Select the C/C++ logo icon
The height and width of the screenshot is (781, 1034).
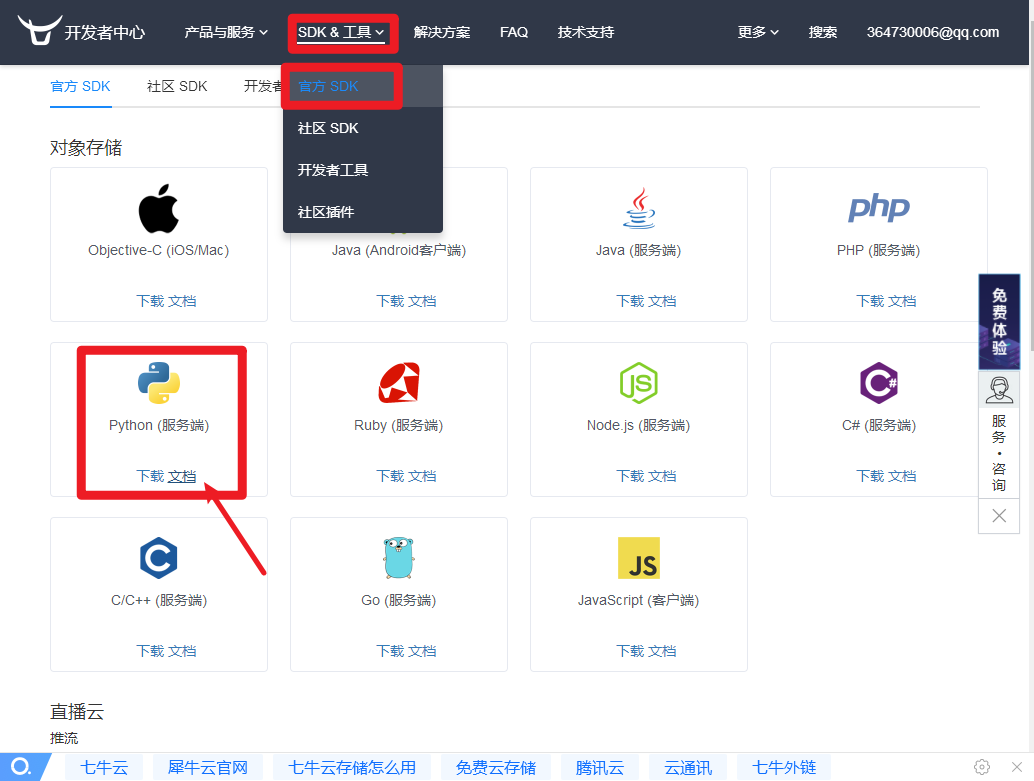(x=158, y=558)
